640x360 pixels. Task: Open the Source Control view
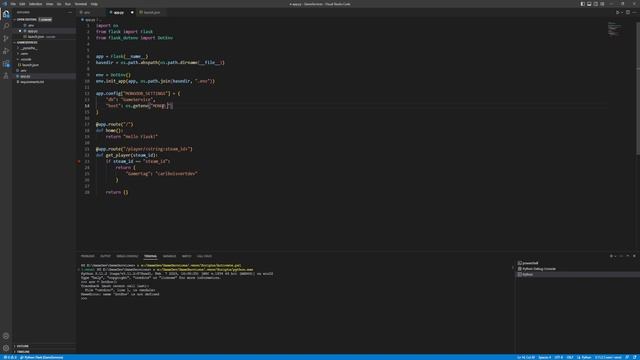pos(6,38)
